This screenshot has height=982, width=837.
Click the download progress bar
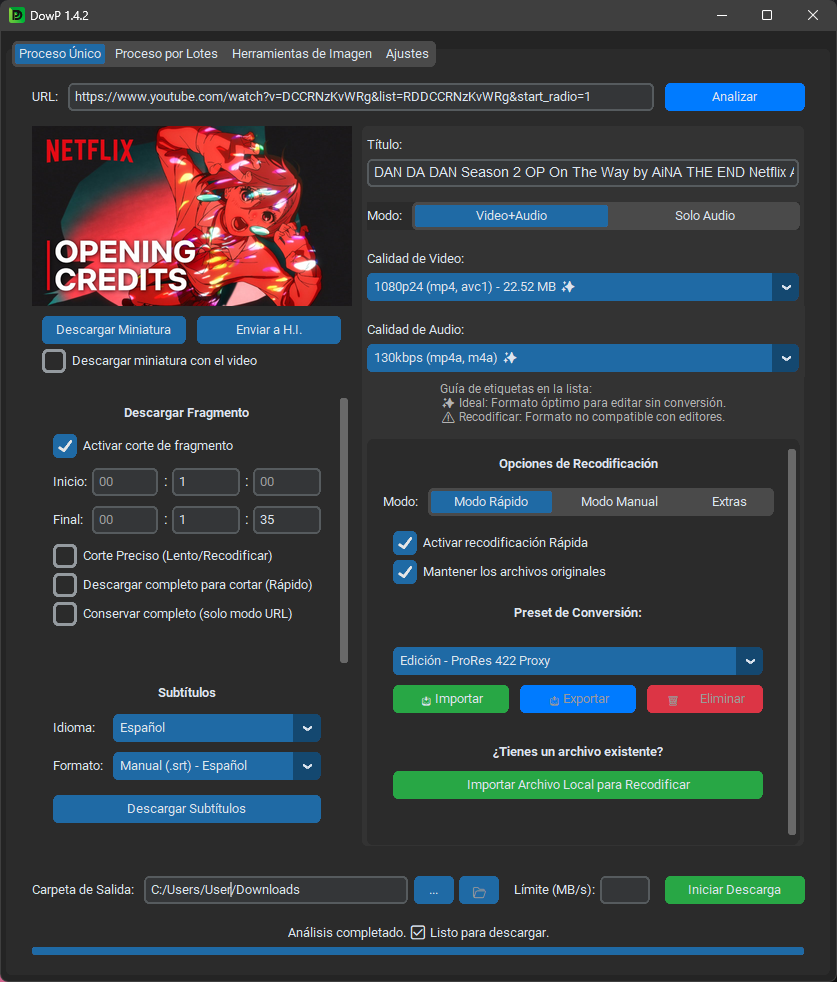click(x=418, y=951)
